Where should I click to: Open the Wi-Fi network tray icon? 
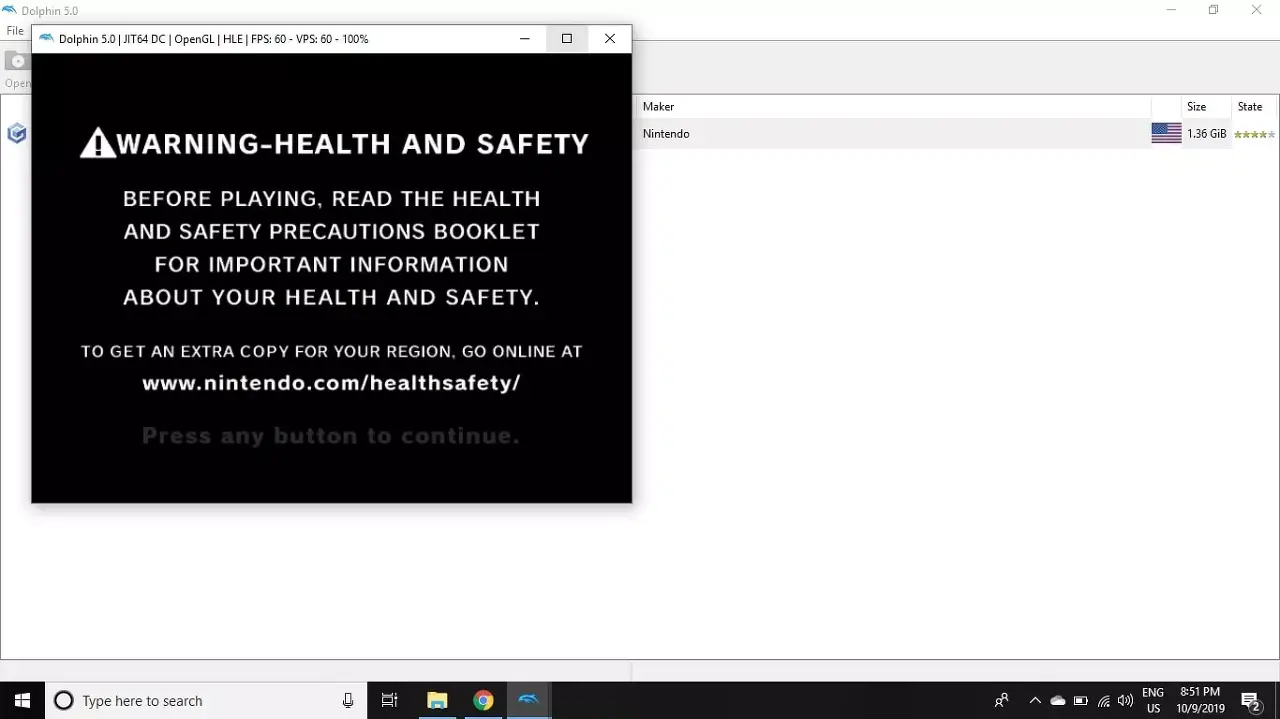coord(1103,700)
